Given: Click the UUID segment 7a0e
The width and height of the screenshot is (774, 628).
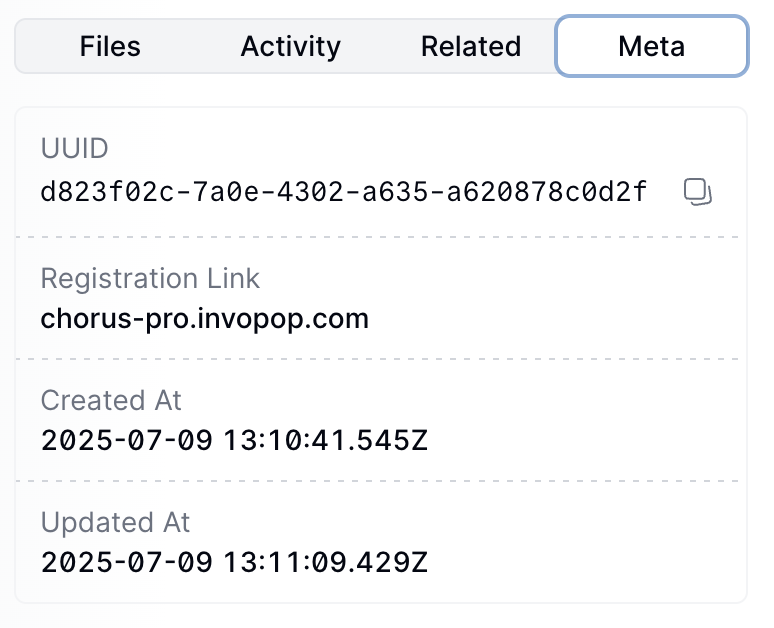Looking at the screenshot, I should coord(226,192).
